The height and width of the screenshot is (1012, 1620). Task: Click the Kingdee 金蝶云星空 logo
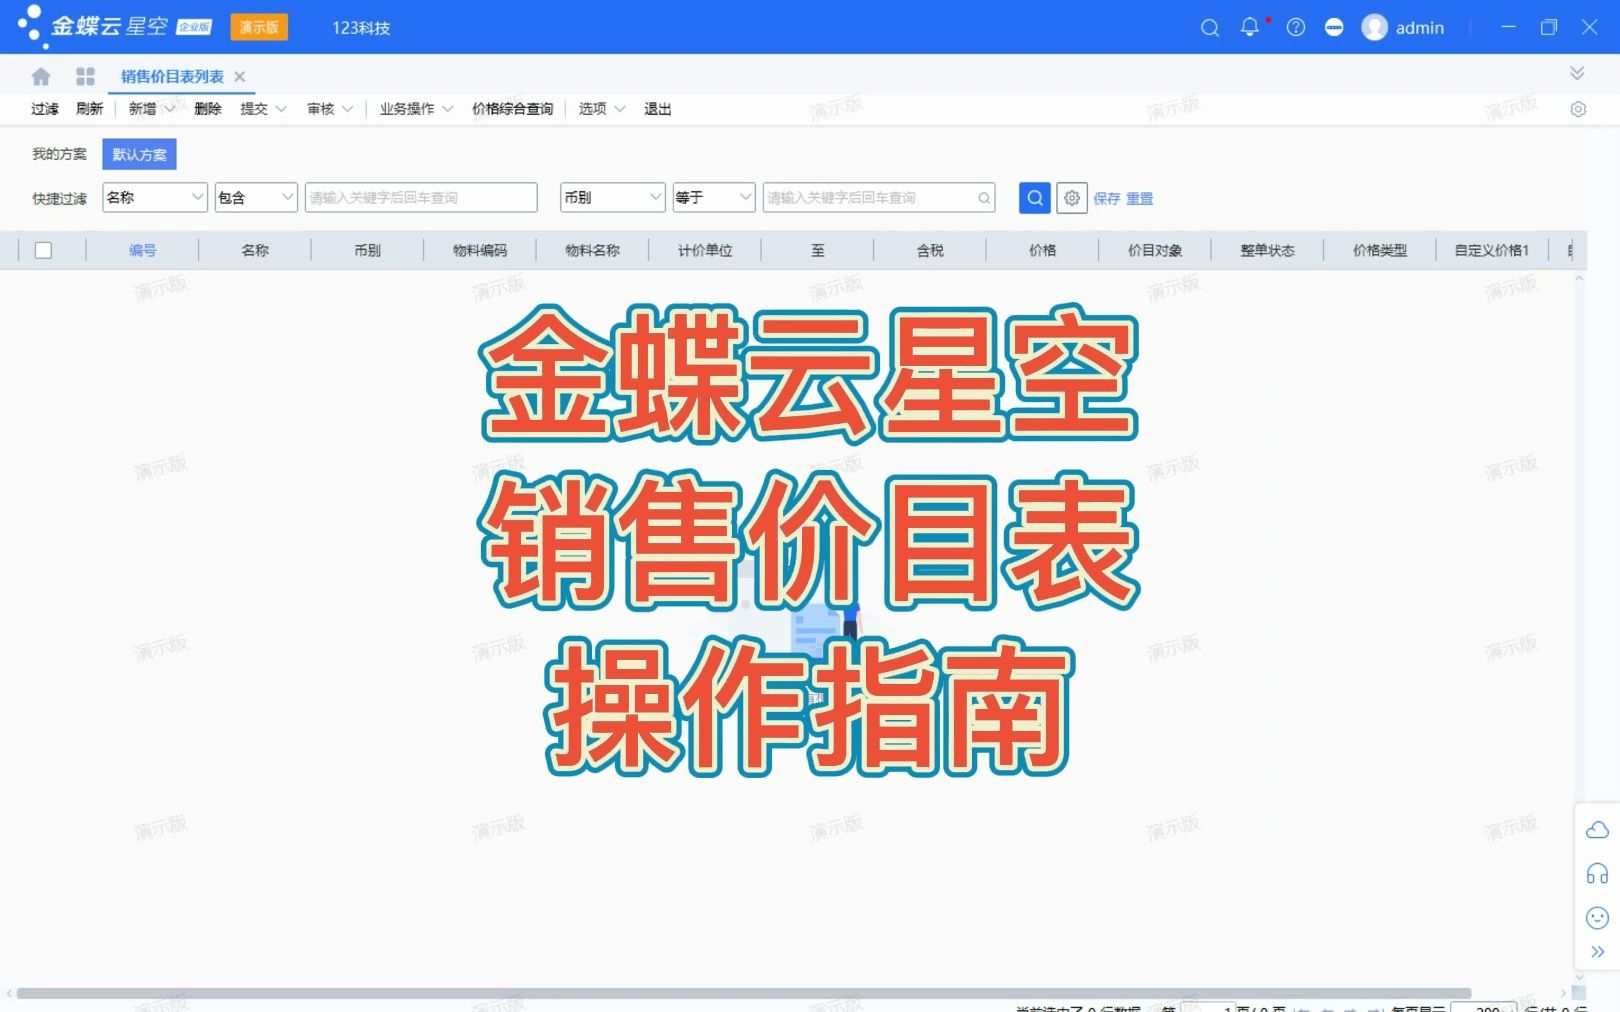pos(114,27)
